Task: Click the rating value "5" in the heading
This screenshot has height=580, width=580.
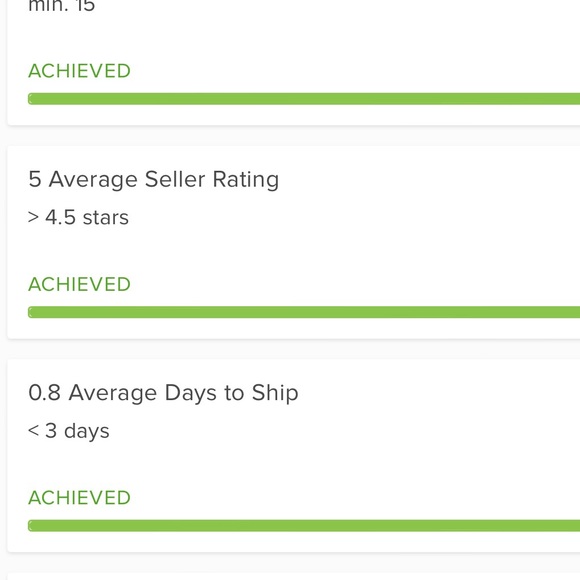Action: tap(35, 179)
